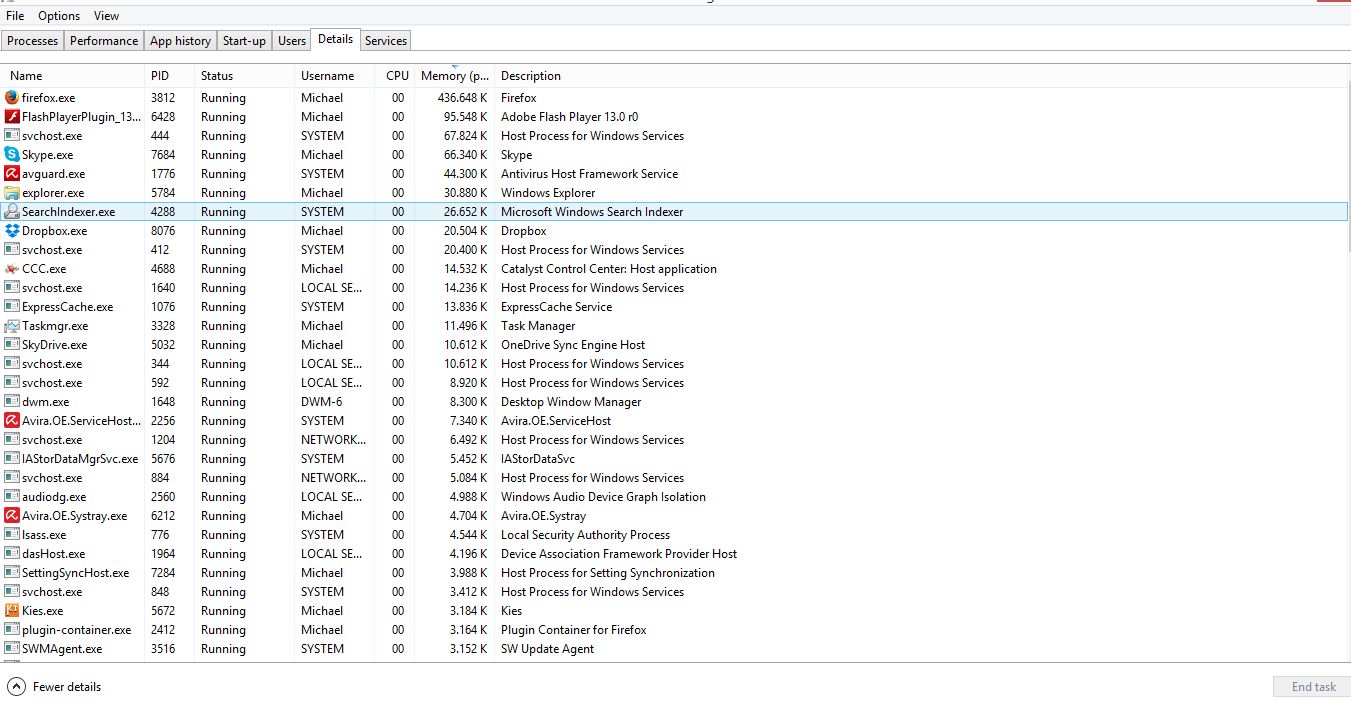The height and width of the screenshot is (704, 1351).
Task: Click the Kies.exe icon
Action: coord(12,611)
